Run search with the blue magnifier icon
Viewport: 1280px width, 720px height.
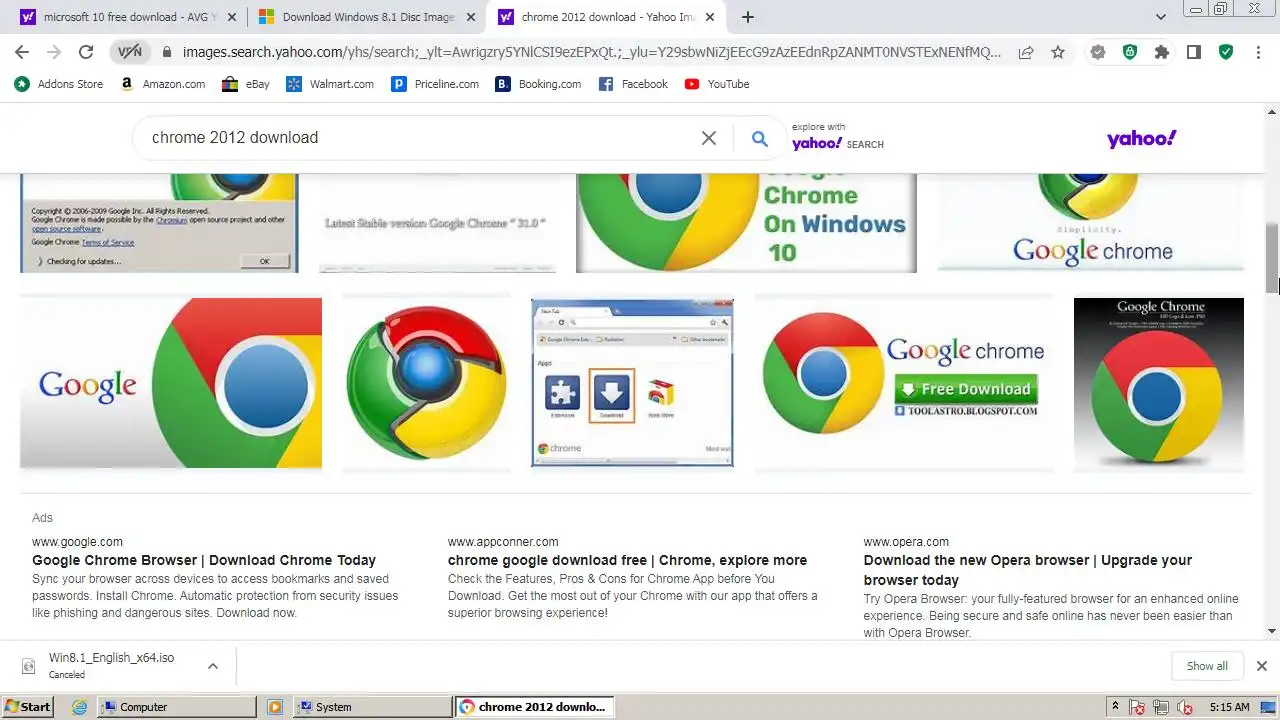760,139
